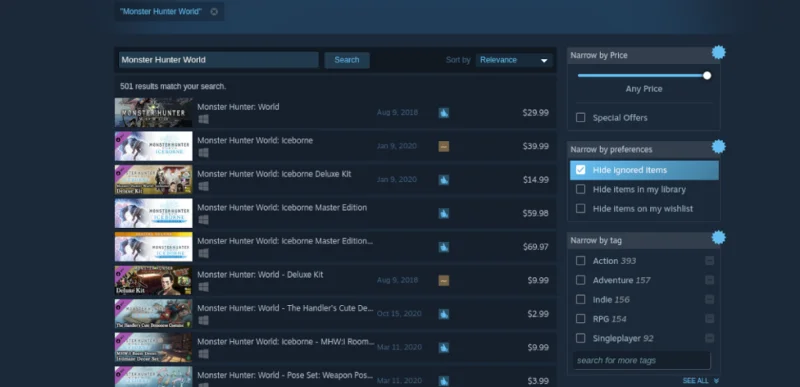Open Iceborne Master Edition priced $59.98
This screenshot has width=800, height=387.
tap(335, 213)
